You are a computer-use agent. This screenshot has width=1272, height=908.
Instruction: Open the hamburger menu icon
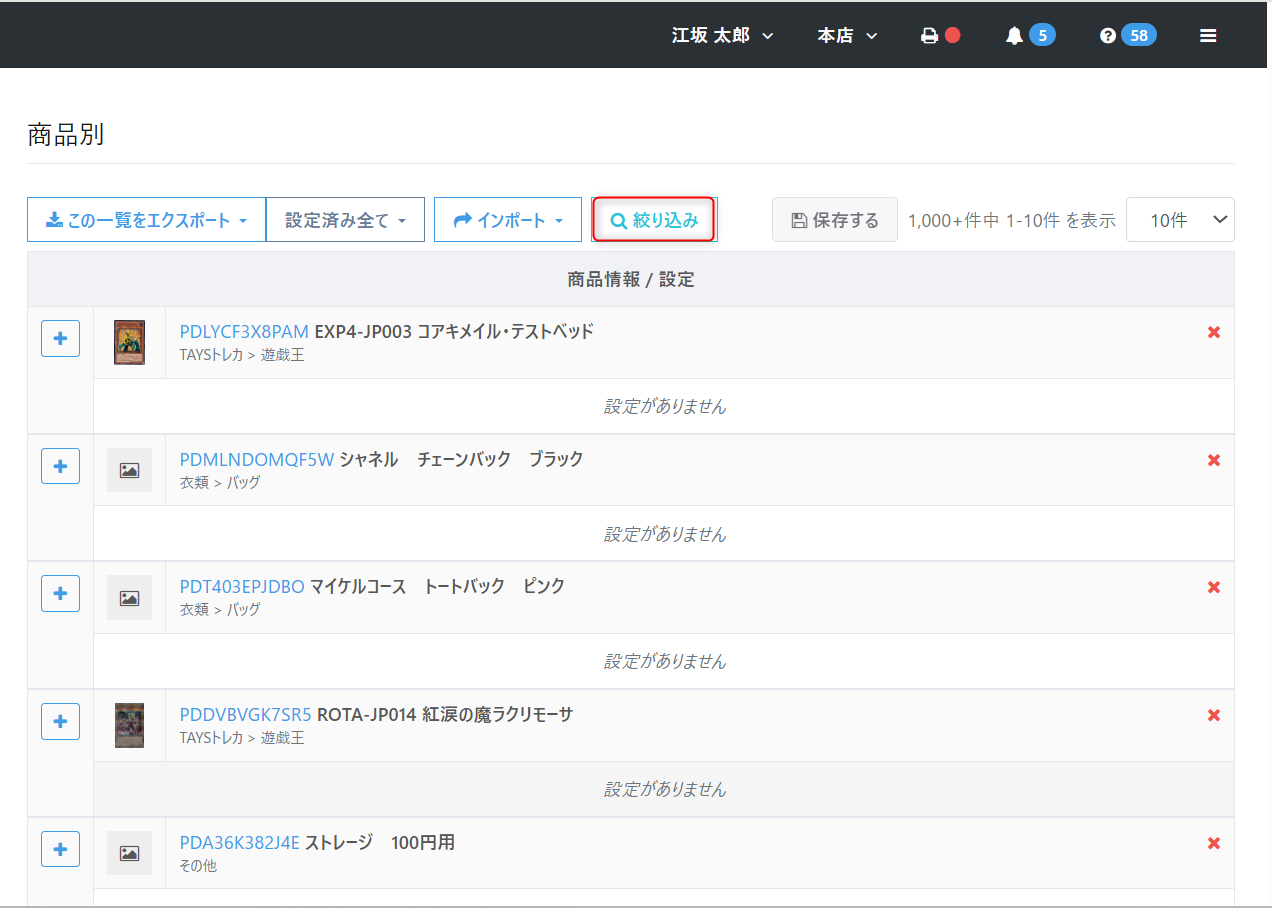point(1208,36)
